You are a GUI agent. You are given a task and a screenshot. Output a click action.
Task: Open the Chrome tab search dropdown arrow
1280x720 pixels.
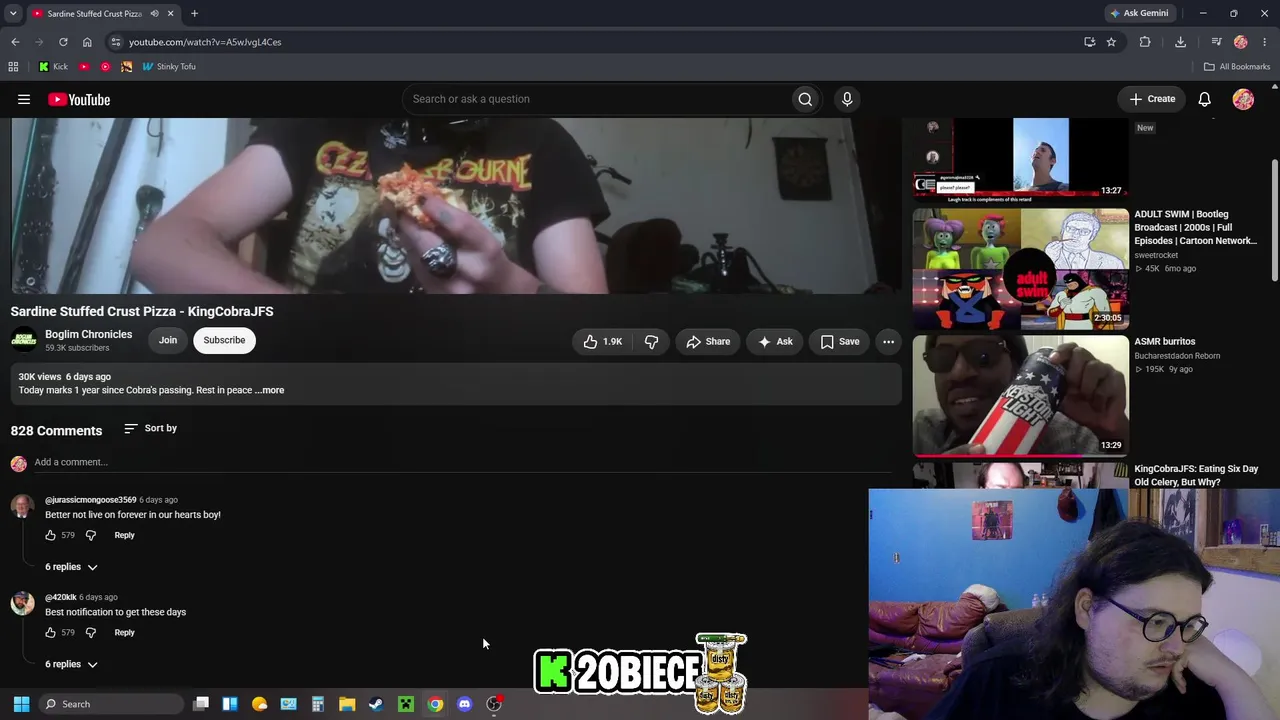(13, 14)
